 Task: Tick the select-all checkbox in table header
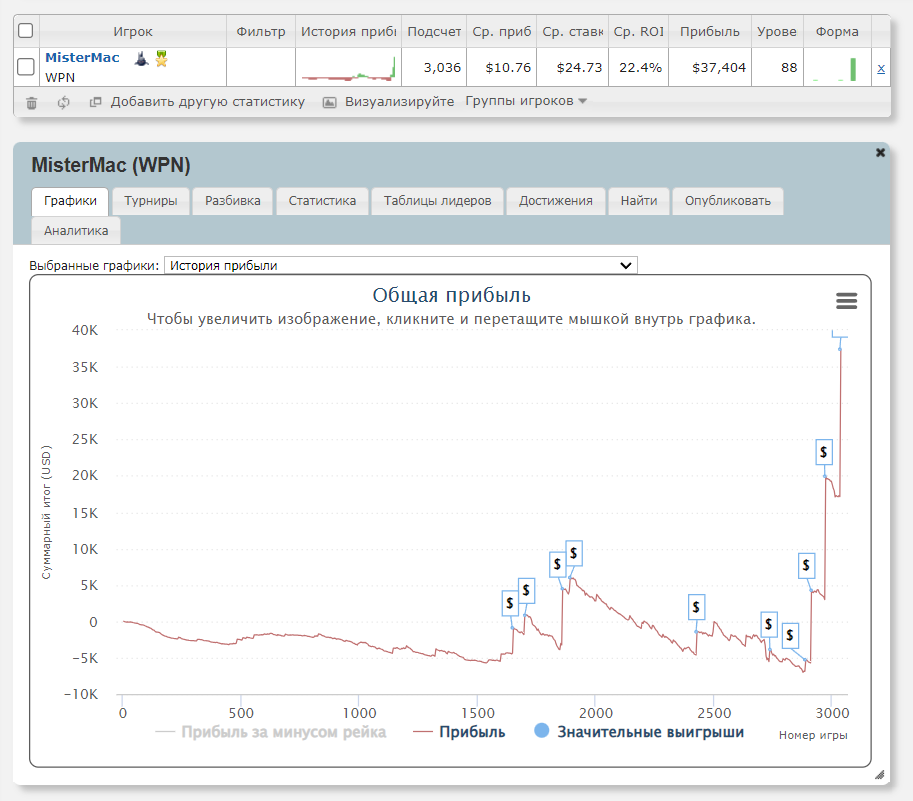pyautogui.click(x=26, y=31)
